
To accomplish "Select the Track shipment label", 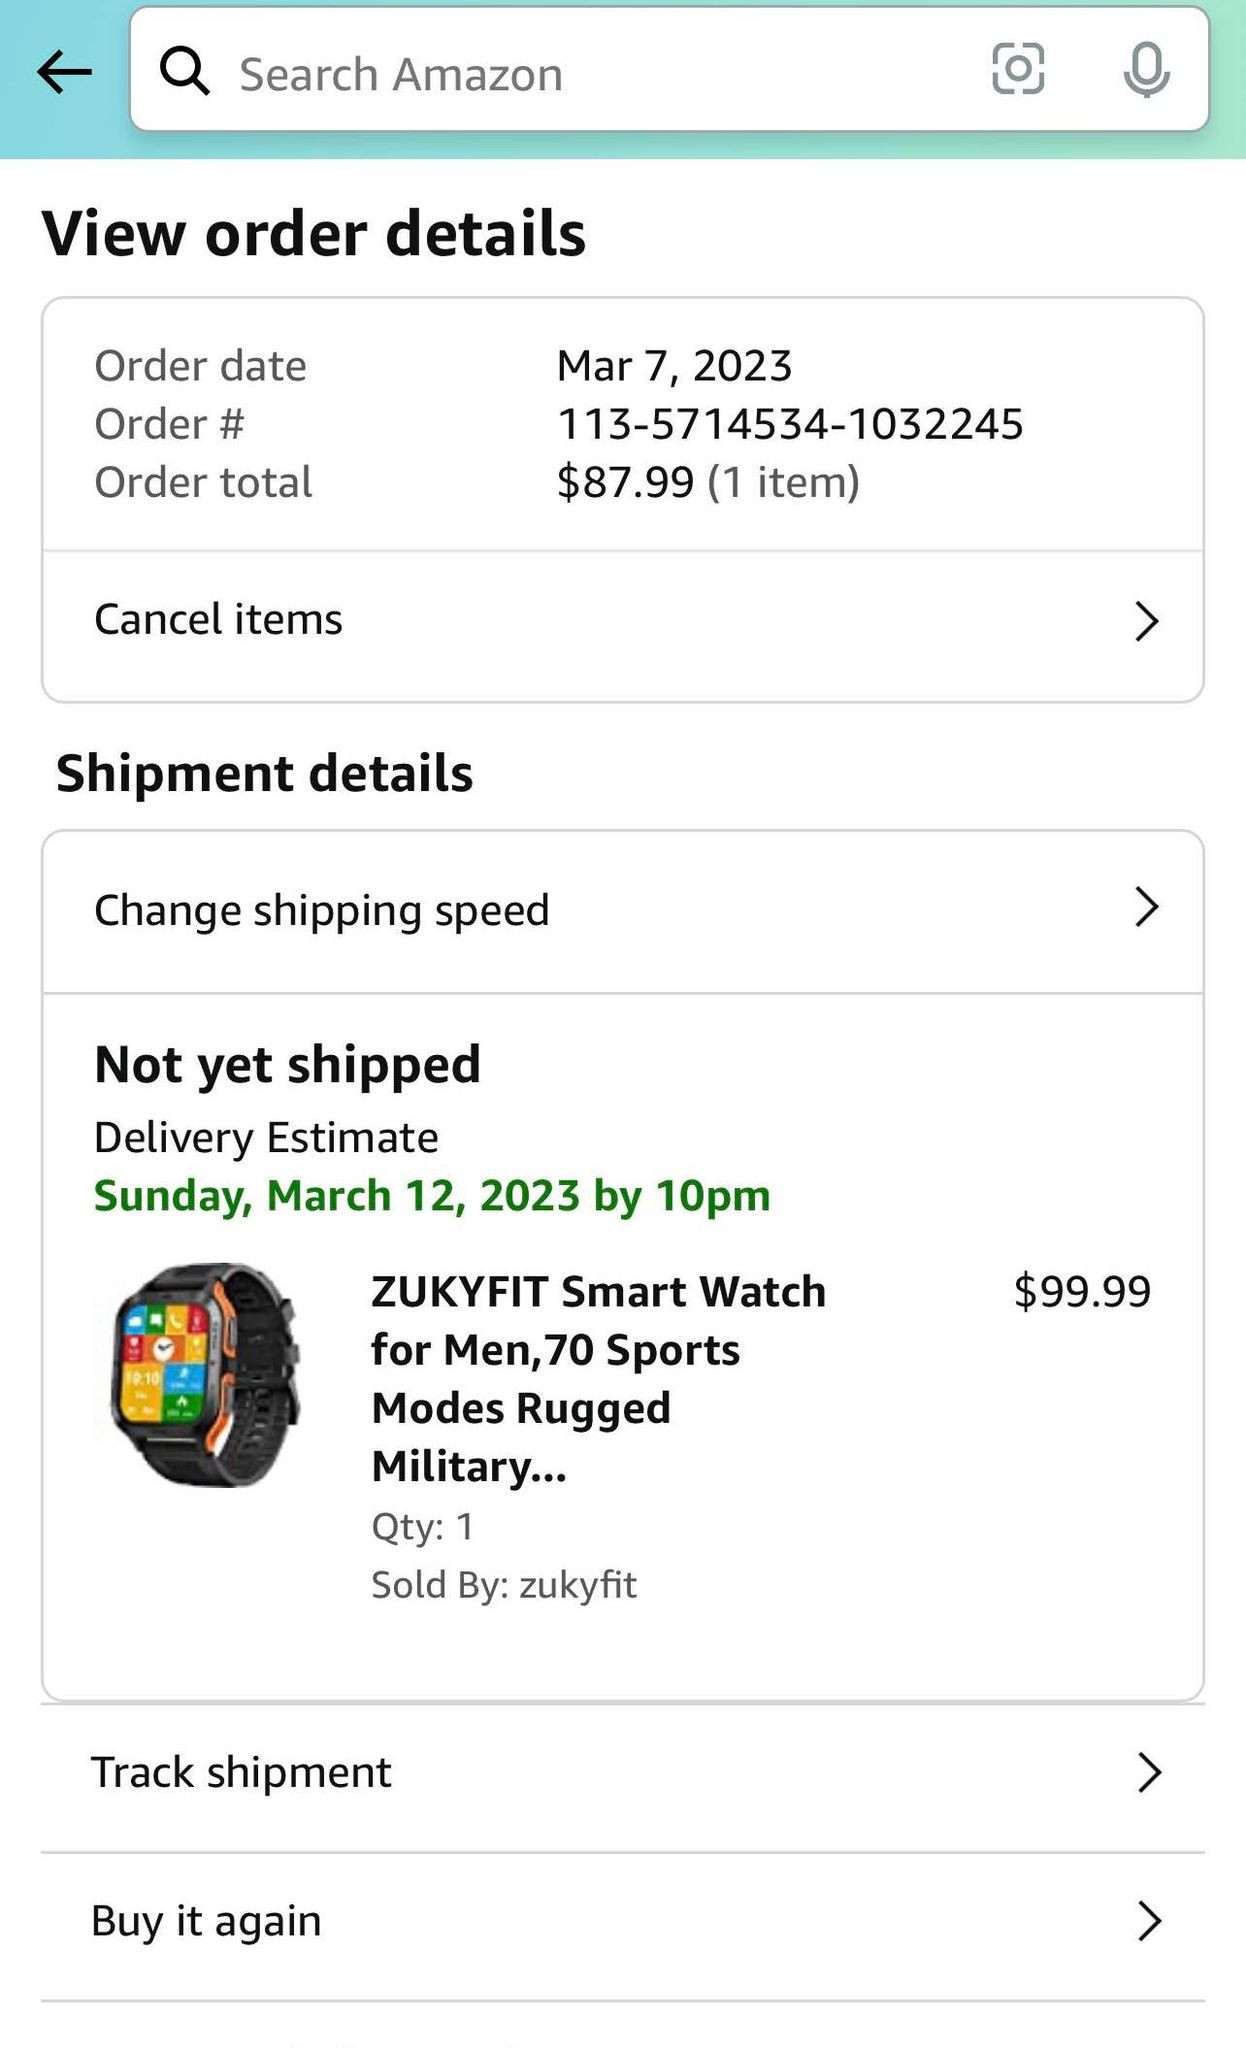I will click(x=241, y=1773).
